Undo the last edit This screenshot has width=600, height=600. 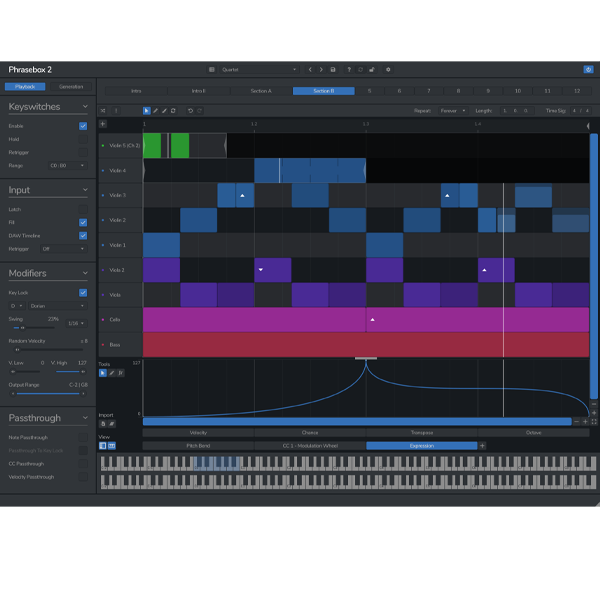[190, 111]
